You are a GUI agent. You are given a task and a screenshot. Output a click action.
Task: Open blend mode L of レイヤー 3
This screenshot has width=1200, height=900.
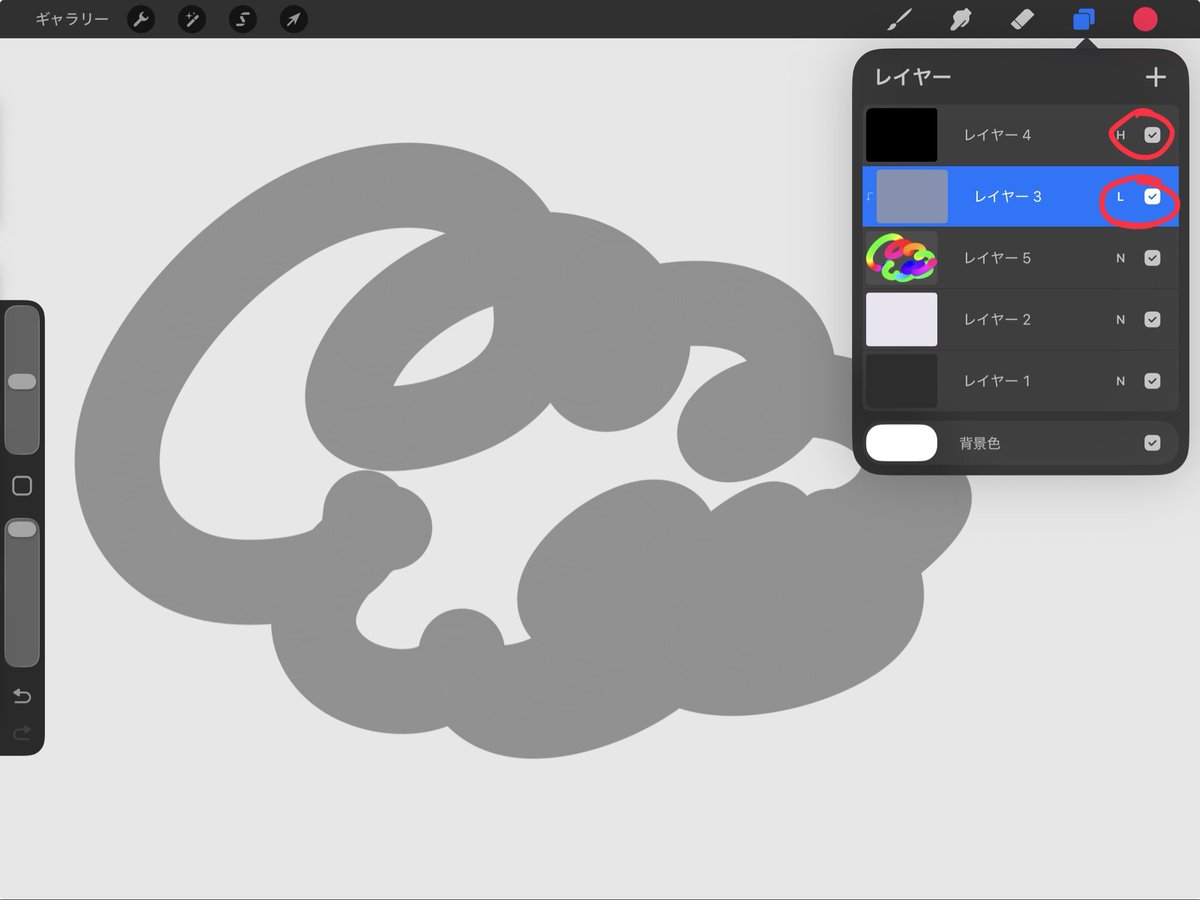coord(1120,197)
